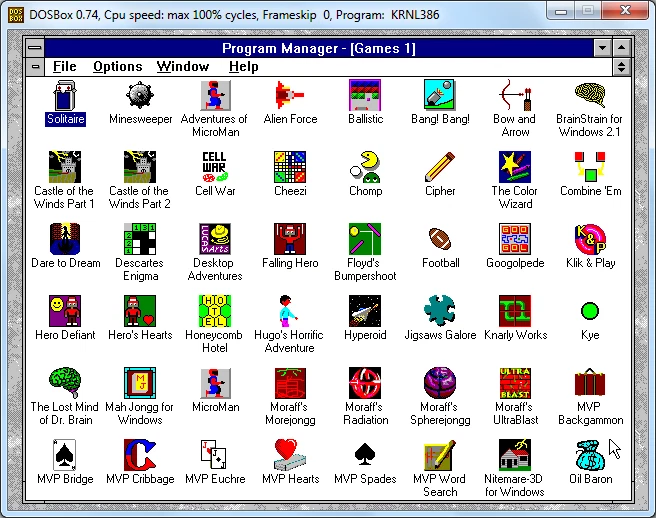656x518 pixels.
Task: Select the MVP Bridge card icon
Action: tap(65, 455)
